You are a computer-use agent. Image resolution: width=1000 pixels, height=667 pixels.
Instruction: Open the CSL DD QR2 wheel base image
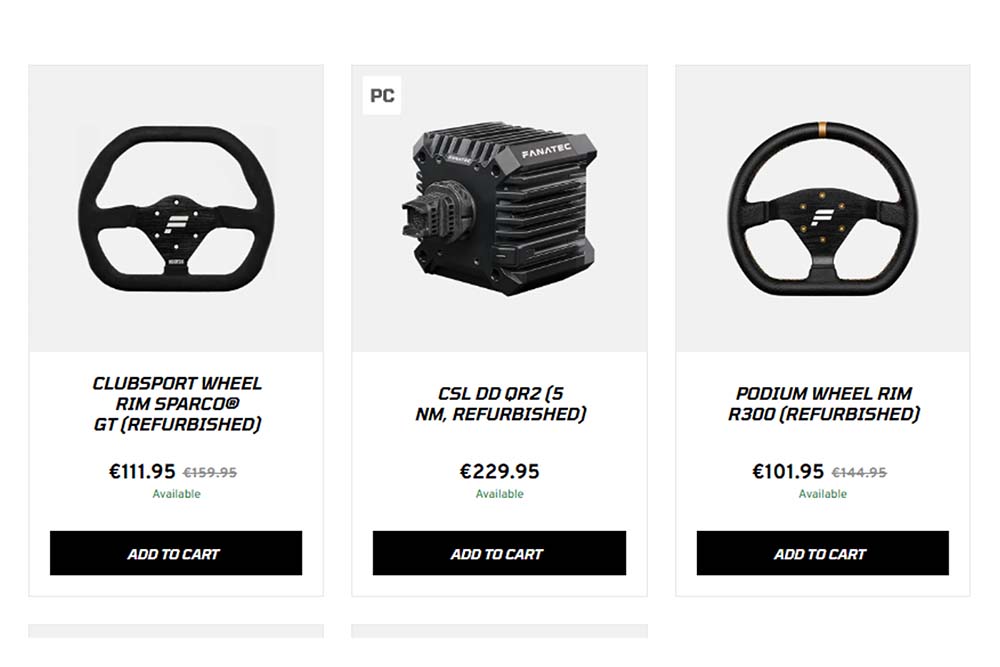[499, 208]
